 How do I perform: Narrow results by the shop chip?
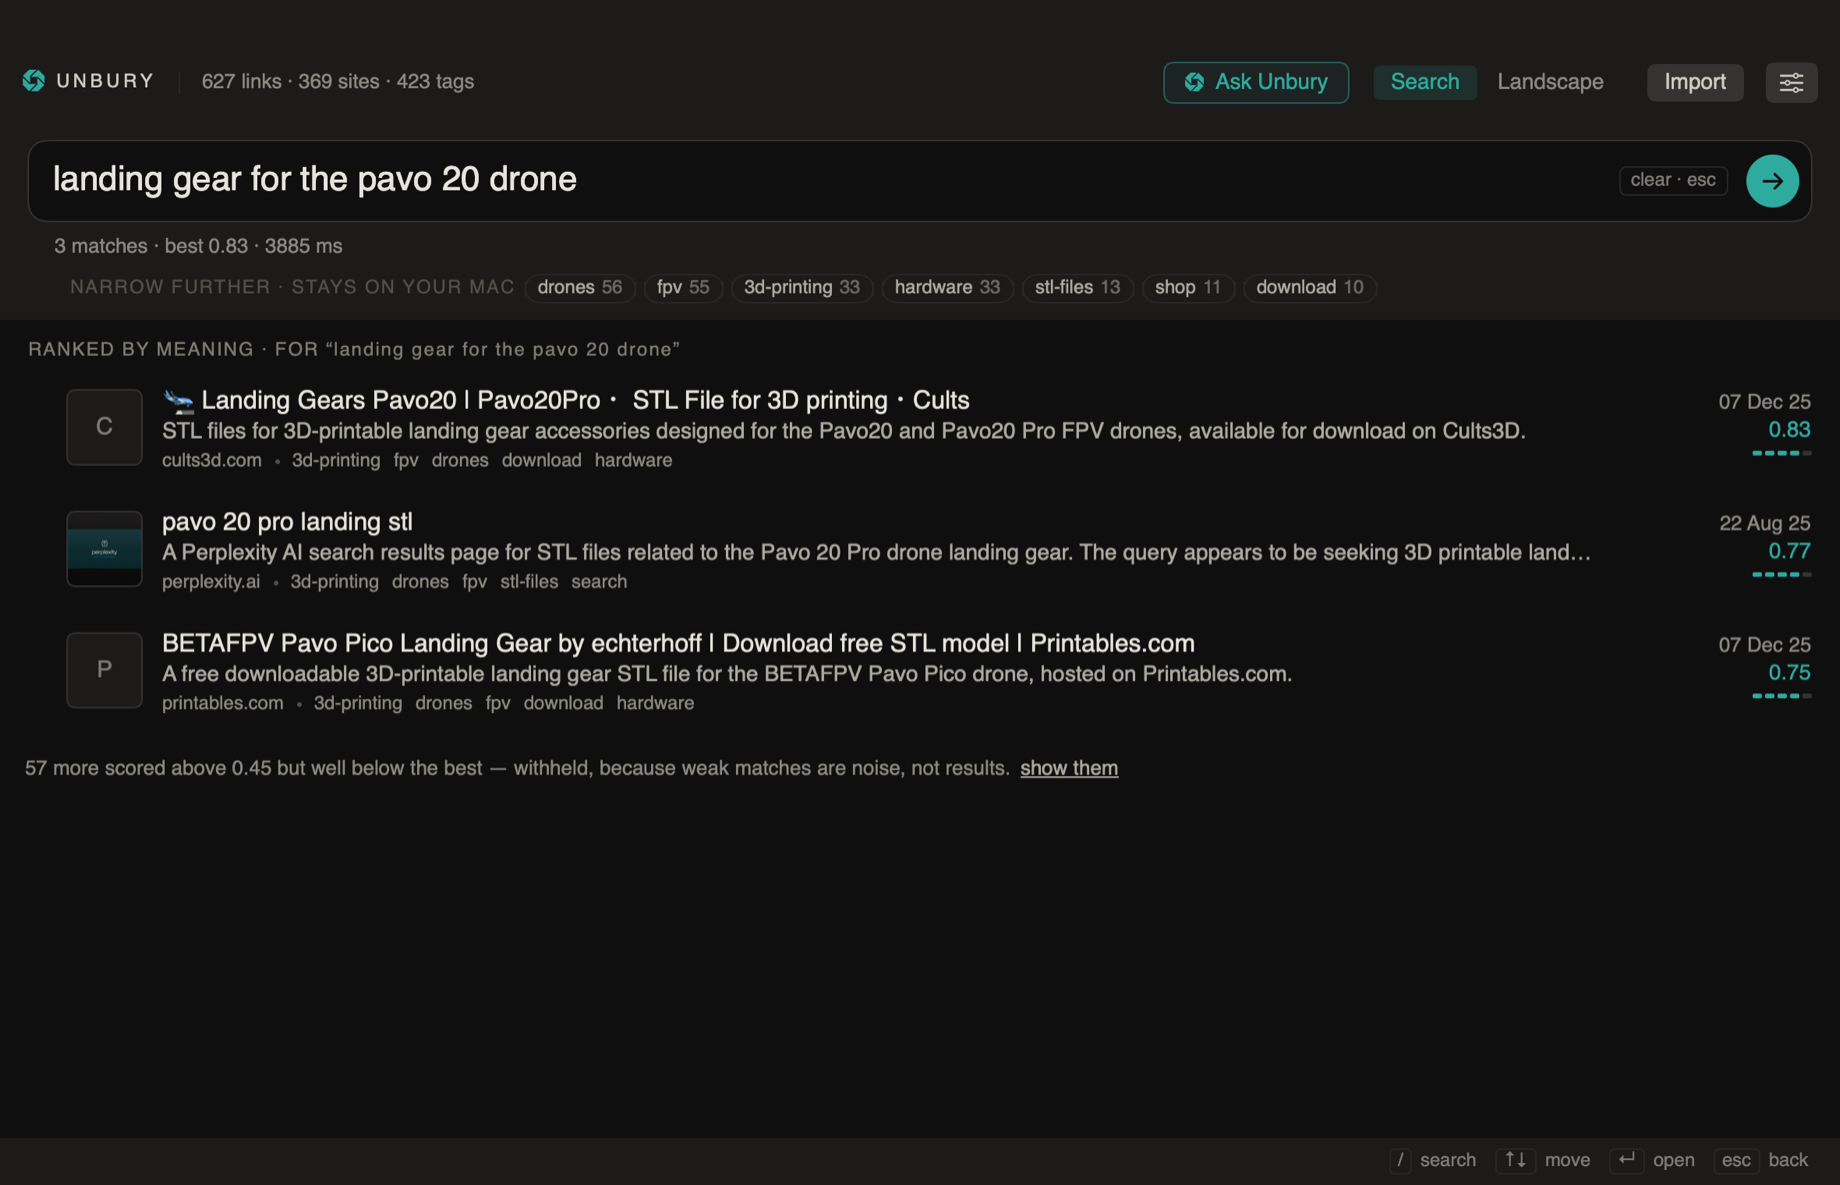click(1188, 288)
